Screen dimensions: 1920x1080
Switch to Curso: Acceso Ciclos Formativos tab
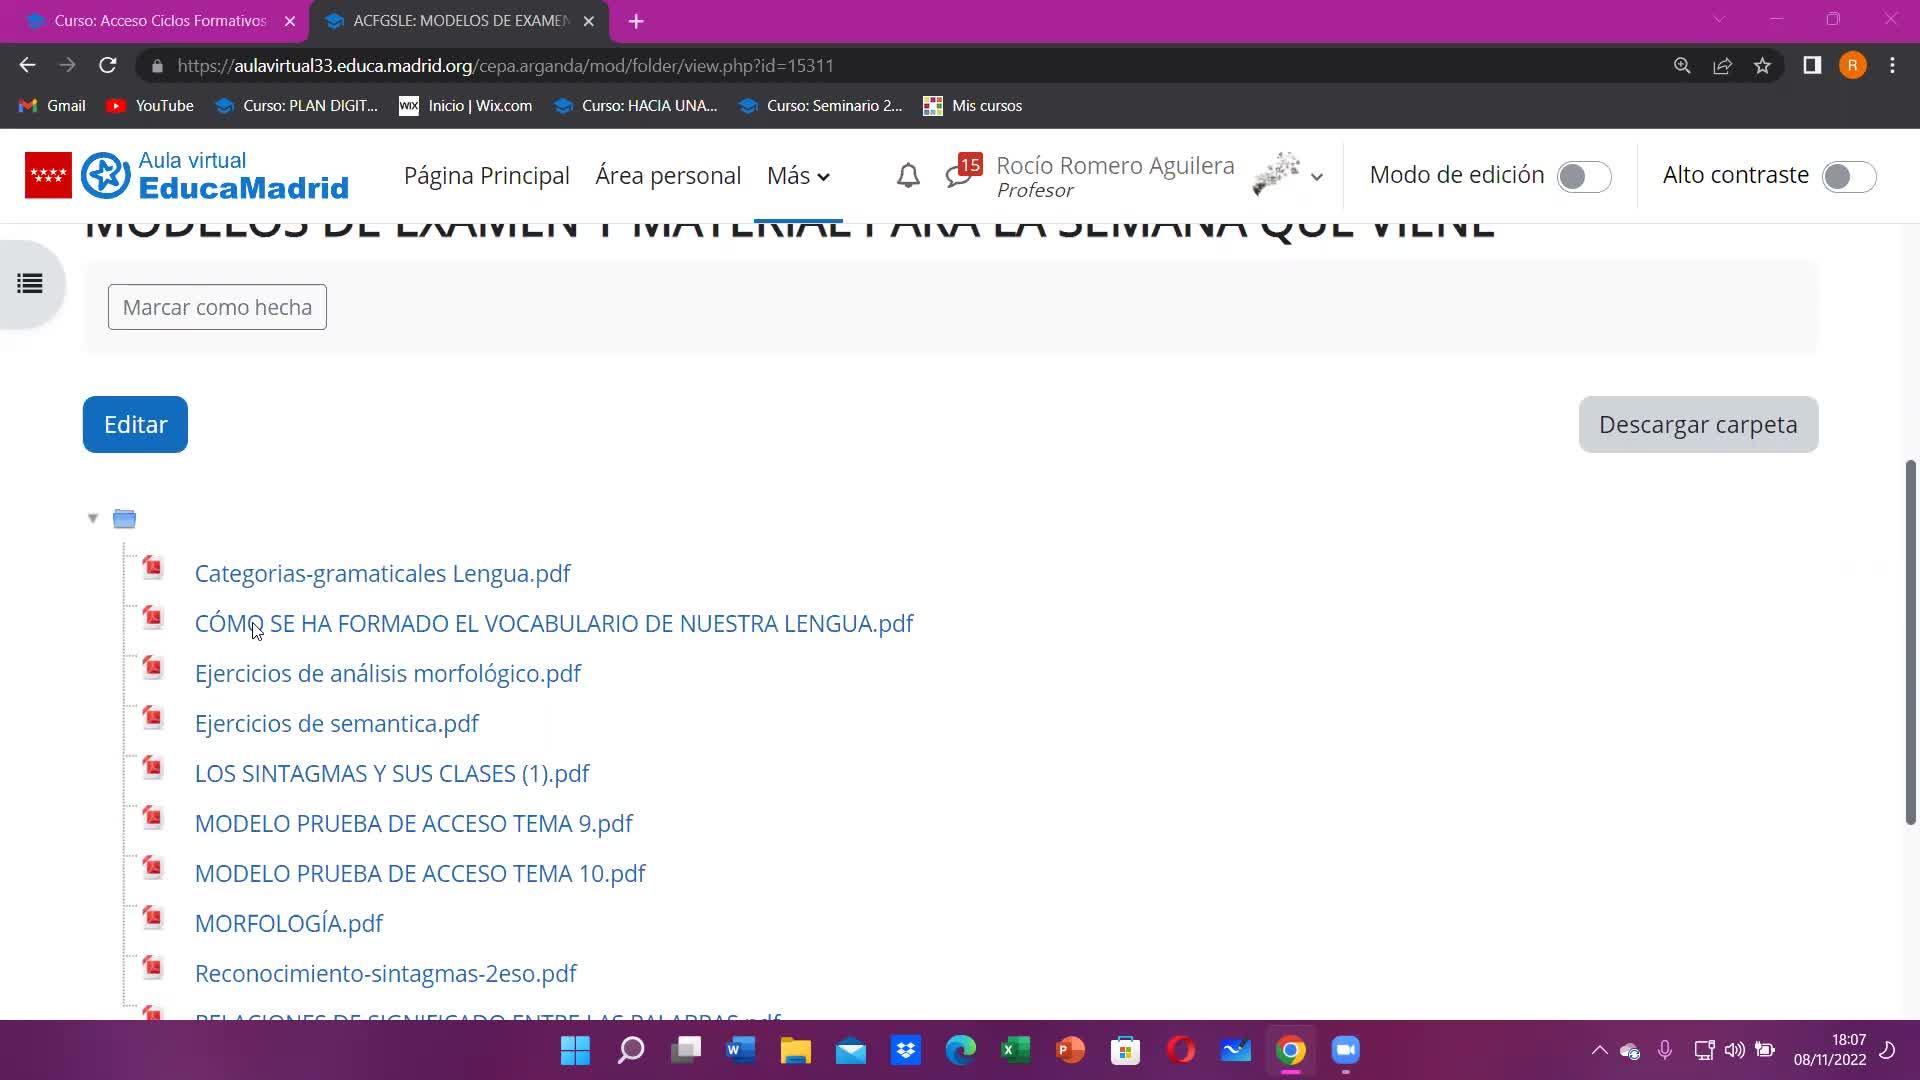coord(160,21)
